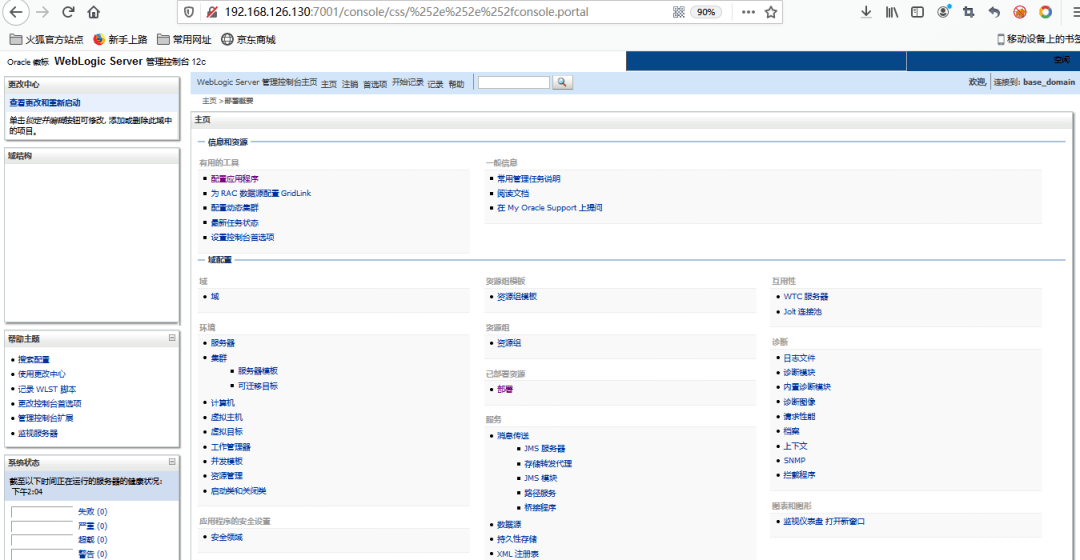Click 注销 in the console toolbar
The height and width of the screenshot is (560, 1080).
coord(349,84)
